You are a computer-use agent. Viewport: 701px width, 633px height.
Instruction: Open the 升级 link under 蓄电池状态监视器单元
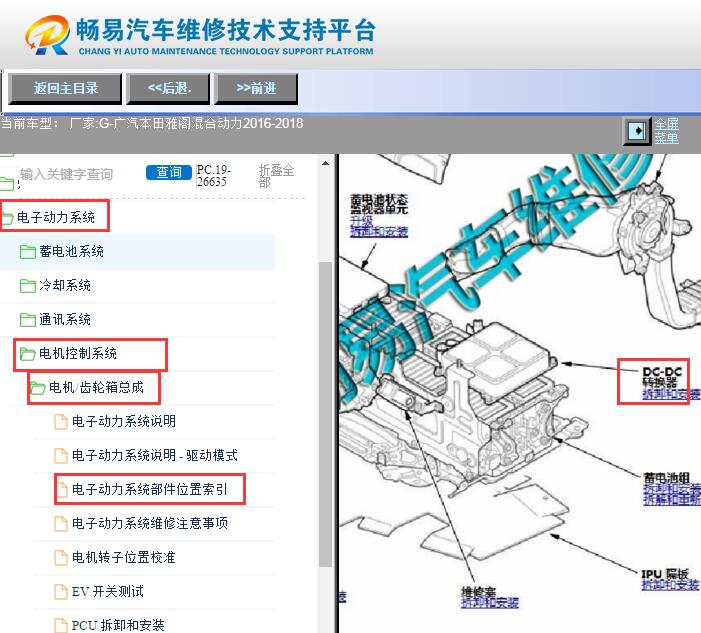362,220
